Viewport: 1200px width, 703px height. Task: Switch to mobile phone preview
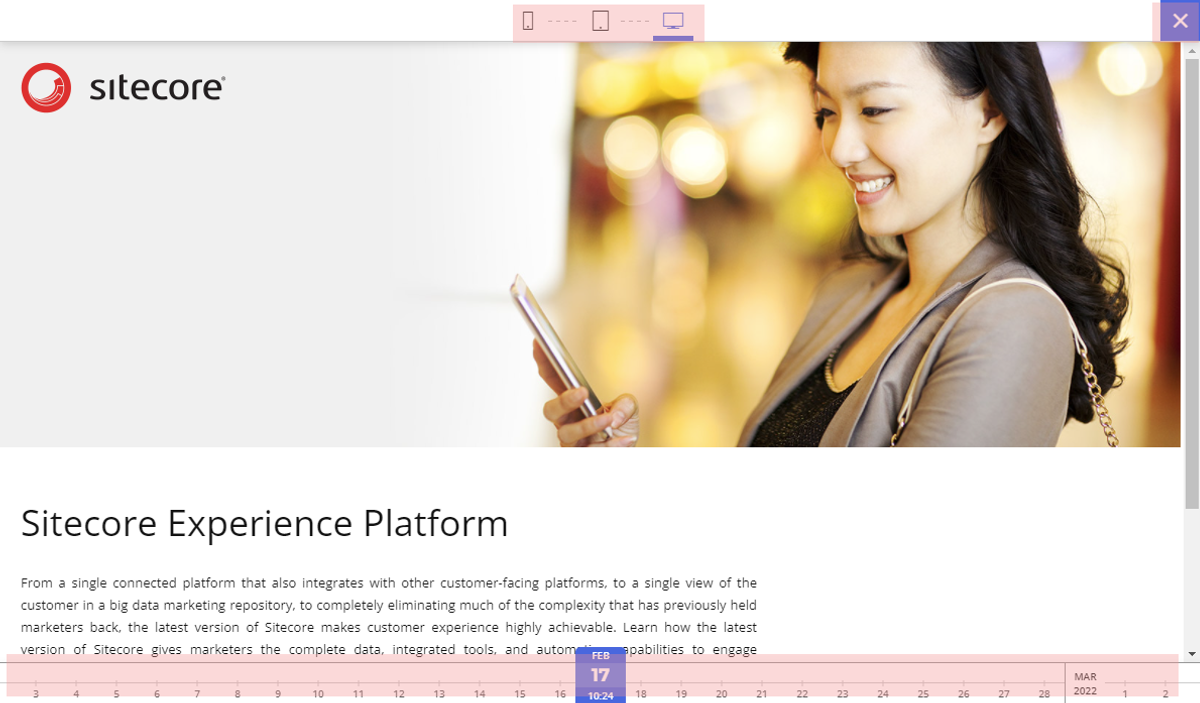[528, 21]
